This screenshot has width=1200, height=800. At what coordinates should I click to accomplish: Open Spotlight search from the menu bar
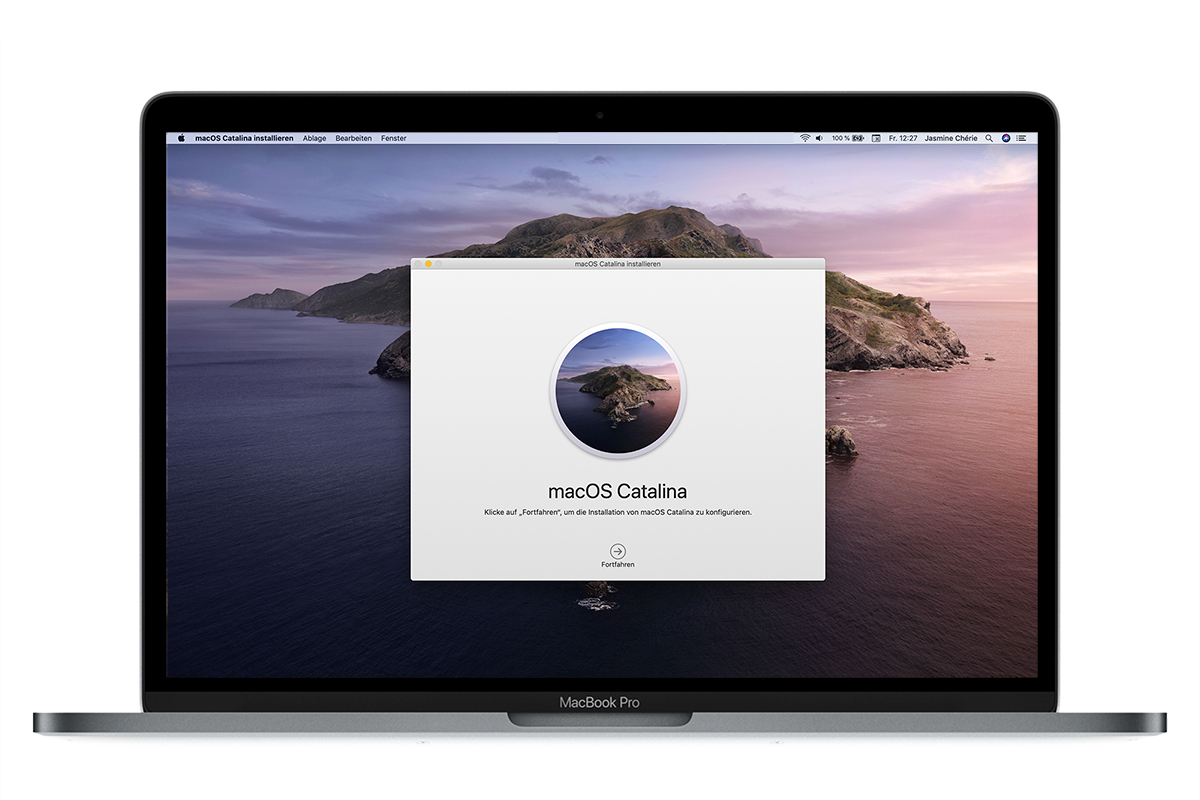989,138
